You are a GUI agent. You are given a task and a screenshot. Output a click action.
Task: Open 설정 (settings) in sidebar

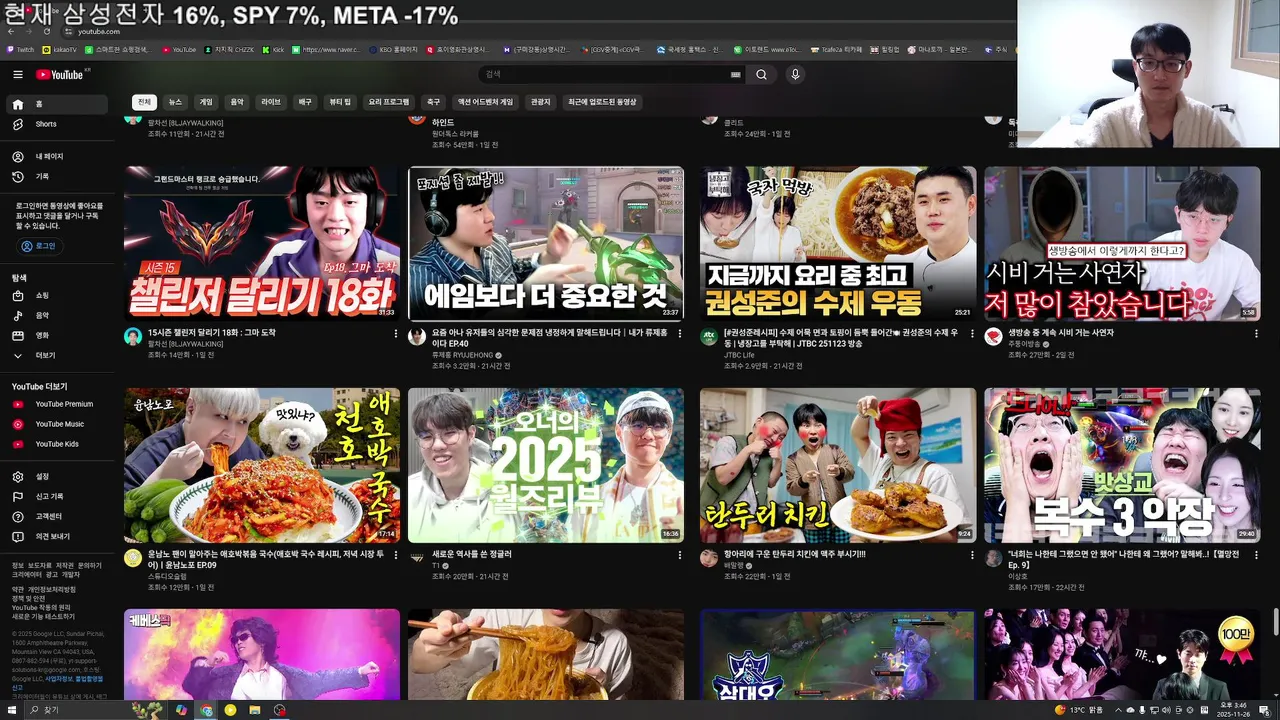[58, 477]
